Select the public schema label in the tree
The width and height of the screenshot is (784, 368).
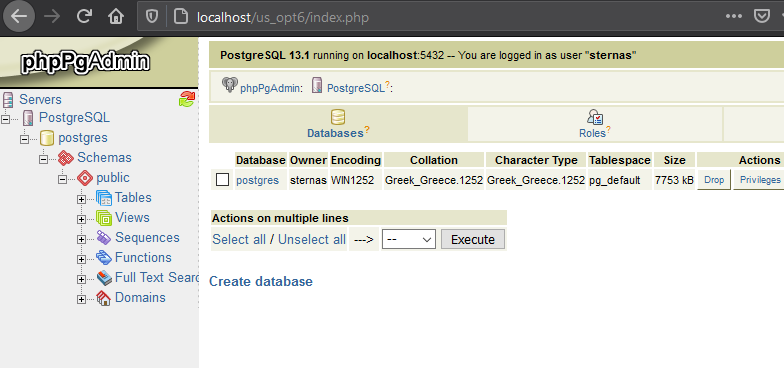(113, 178)
